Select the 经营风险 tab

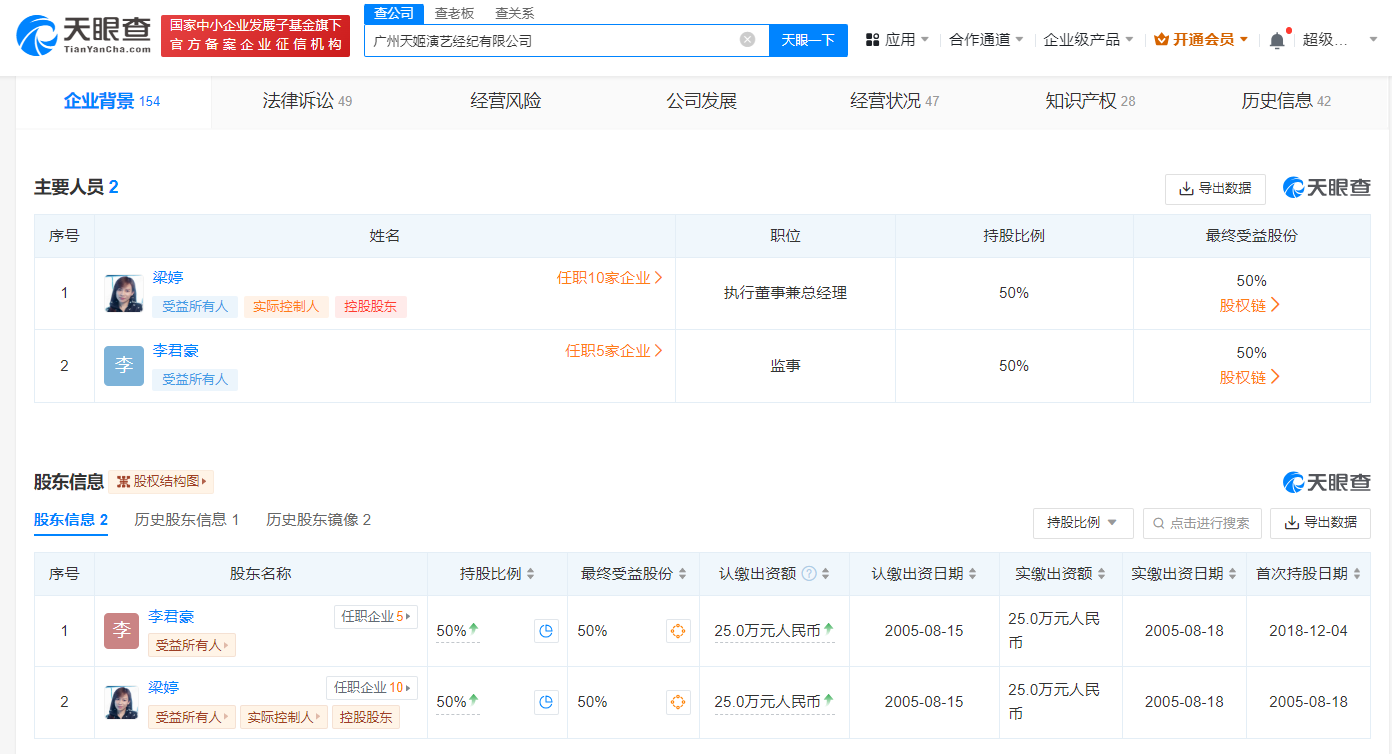point(505,101)
